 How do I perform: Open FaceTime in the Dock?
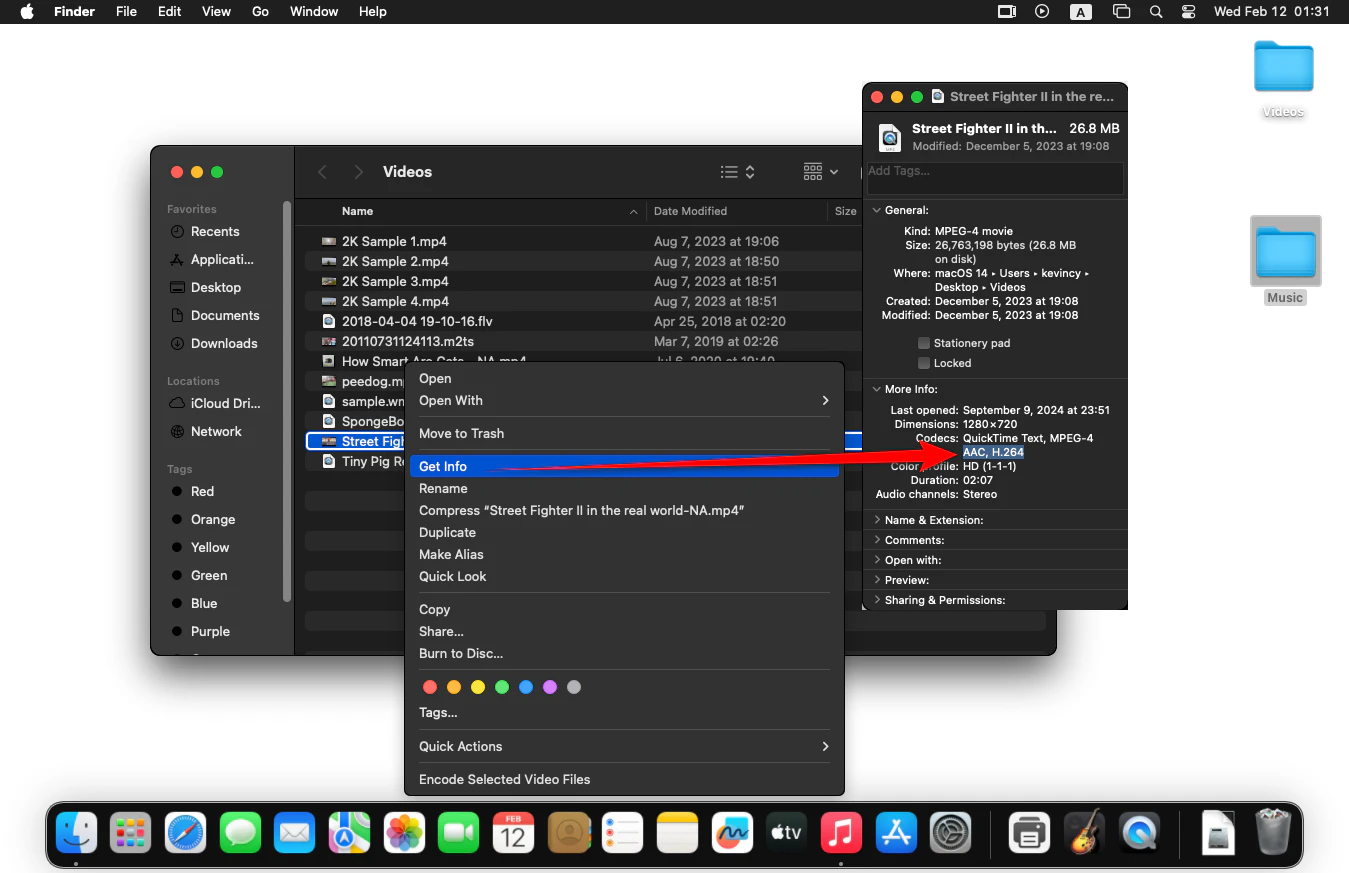[458, 833]
